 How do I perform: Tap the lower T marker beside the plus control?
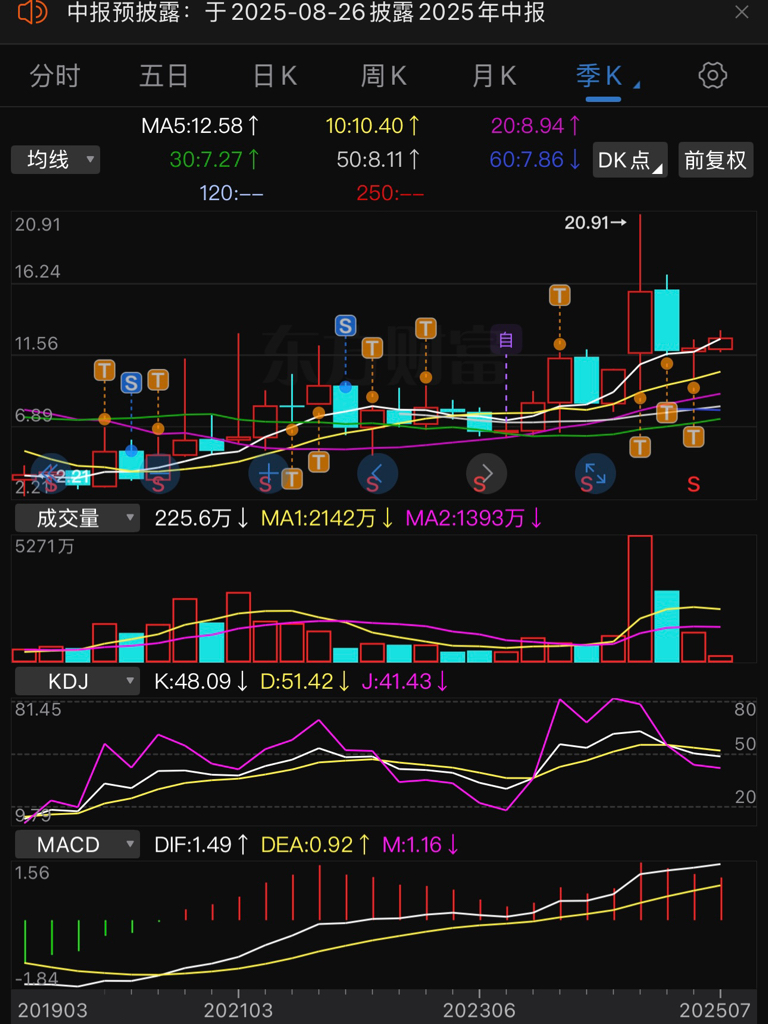coord(292,479)
